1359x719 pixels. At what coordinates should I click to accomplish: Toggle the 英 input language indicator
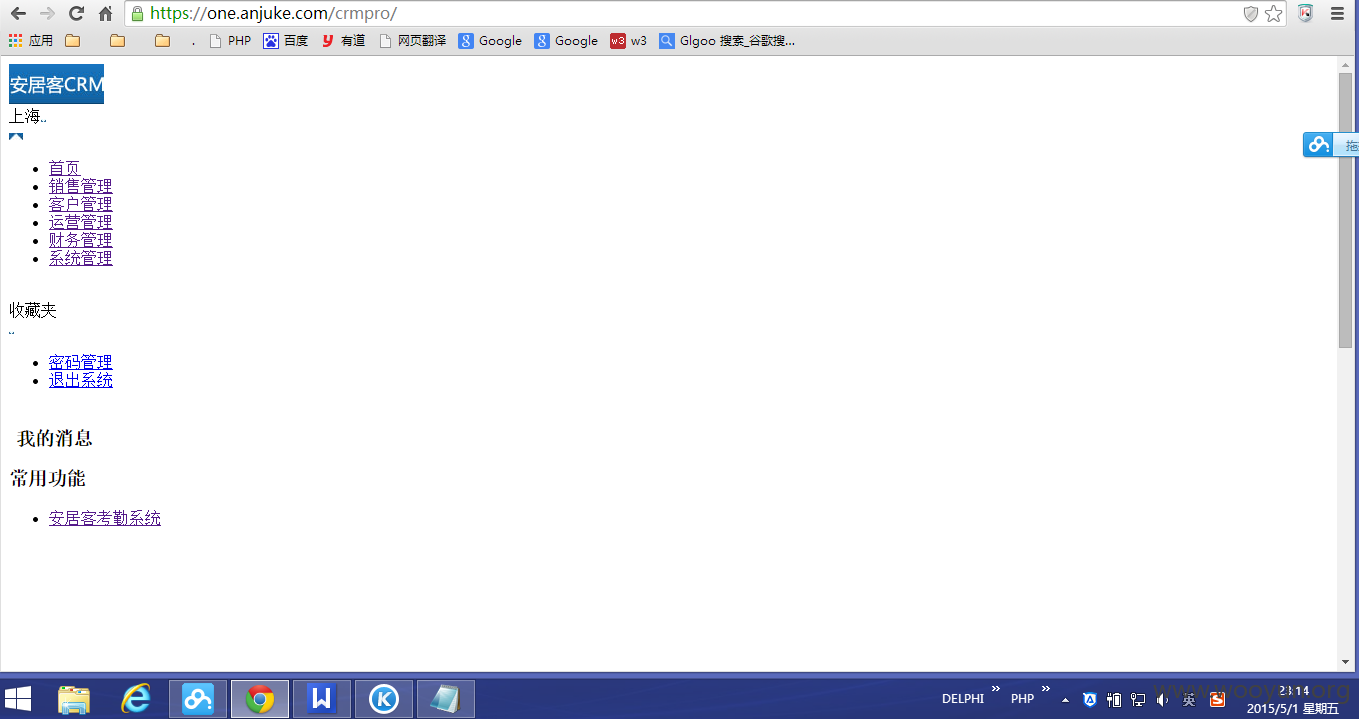pyautogui.click(x=1189, y=700)
